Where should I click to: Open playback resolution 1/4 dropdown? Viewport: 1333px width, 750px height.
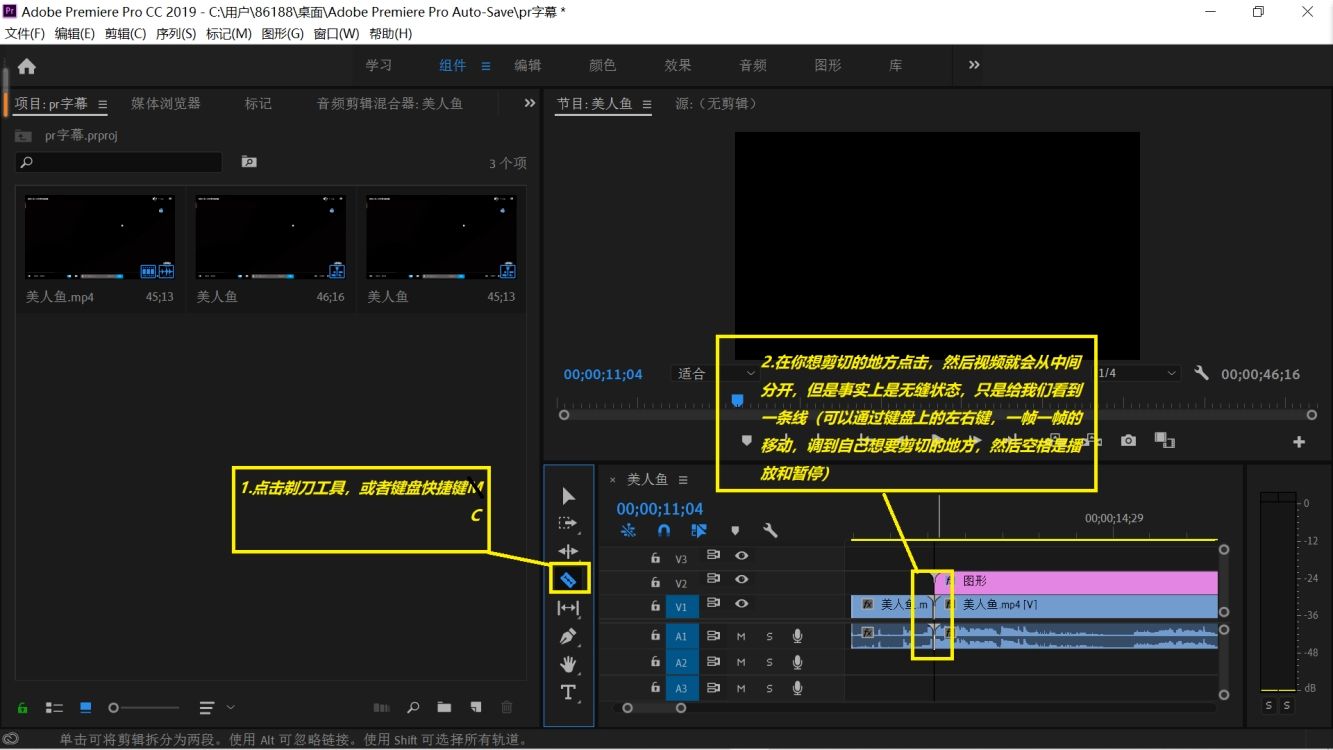click(1140, 373)
